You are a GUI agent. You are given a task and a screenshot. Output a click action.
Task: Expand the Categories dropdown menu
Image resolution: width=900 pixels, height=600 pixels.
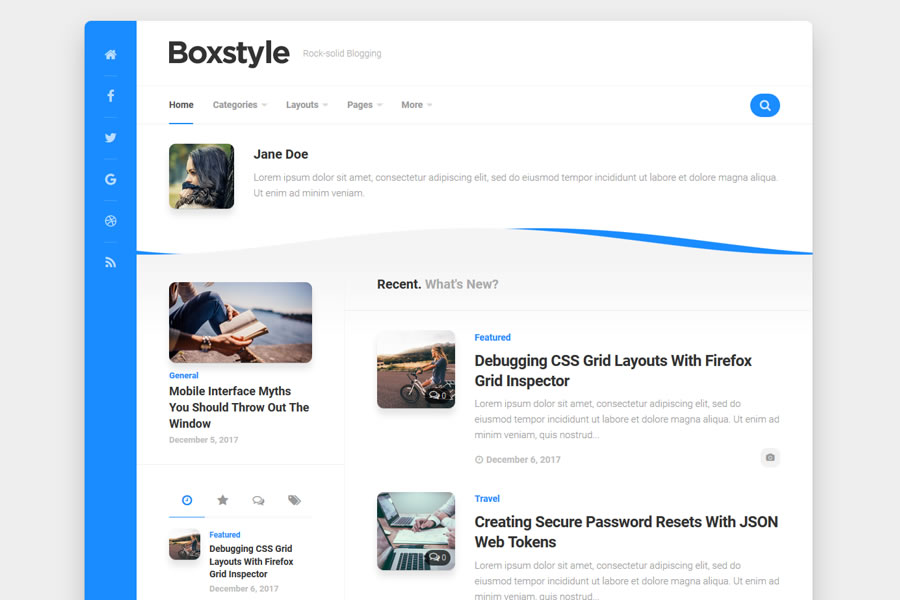pos(239,105)
